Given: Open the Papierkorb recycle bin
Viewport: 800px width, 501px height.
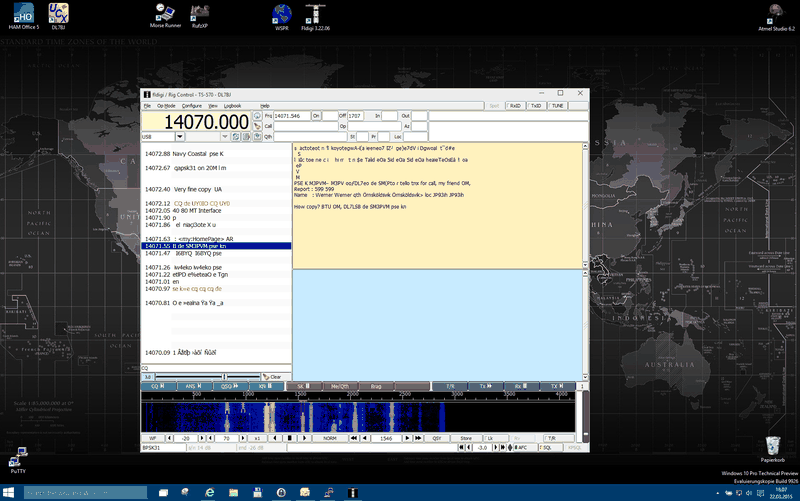Looking at the screenshot, I should 772,449.
